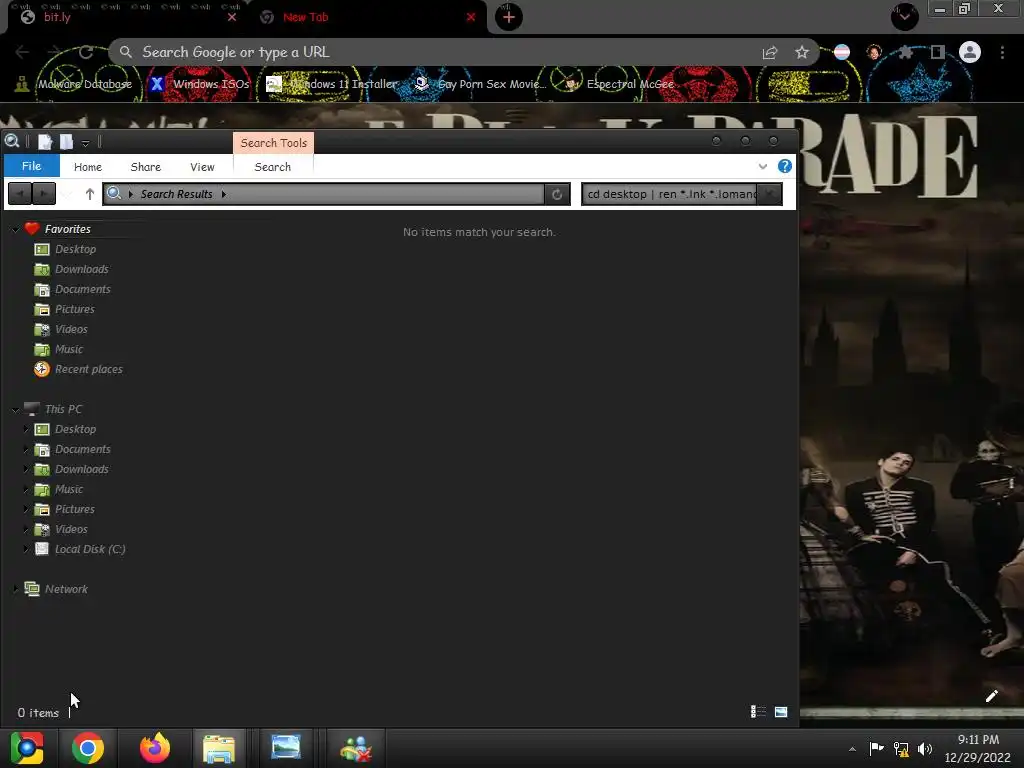Show hidden system tray icons

click(x=852, y=749)
